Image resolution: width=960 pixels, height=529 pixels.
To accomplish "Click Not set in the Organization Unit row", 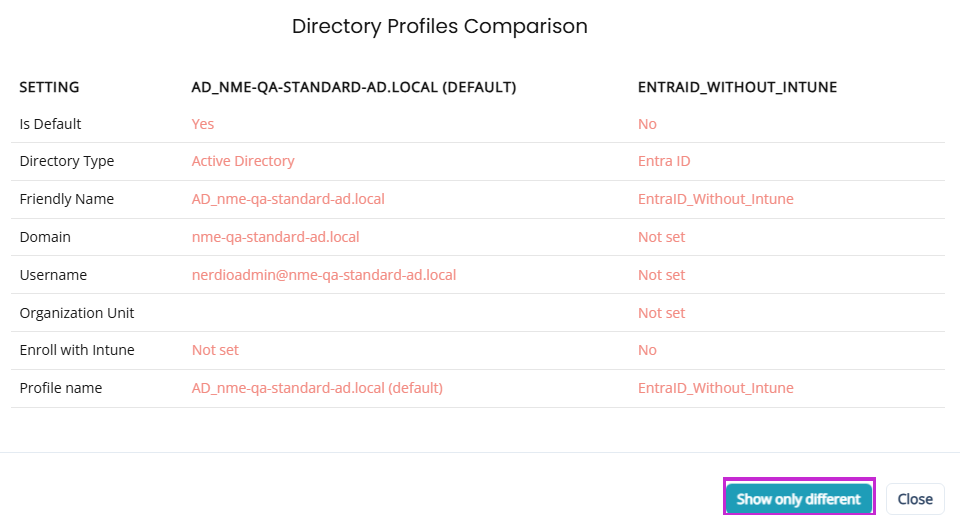I will coord(661,312).
